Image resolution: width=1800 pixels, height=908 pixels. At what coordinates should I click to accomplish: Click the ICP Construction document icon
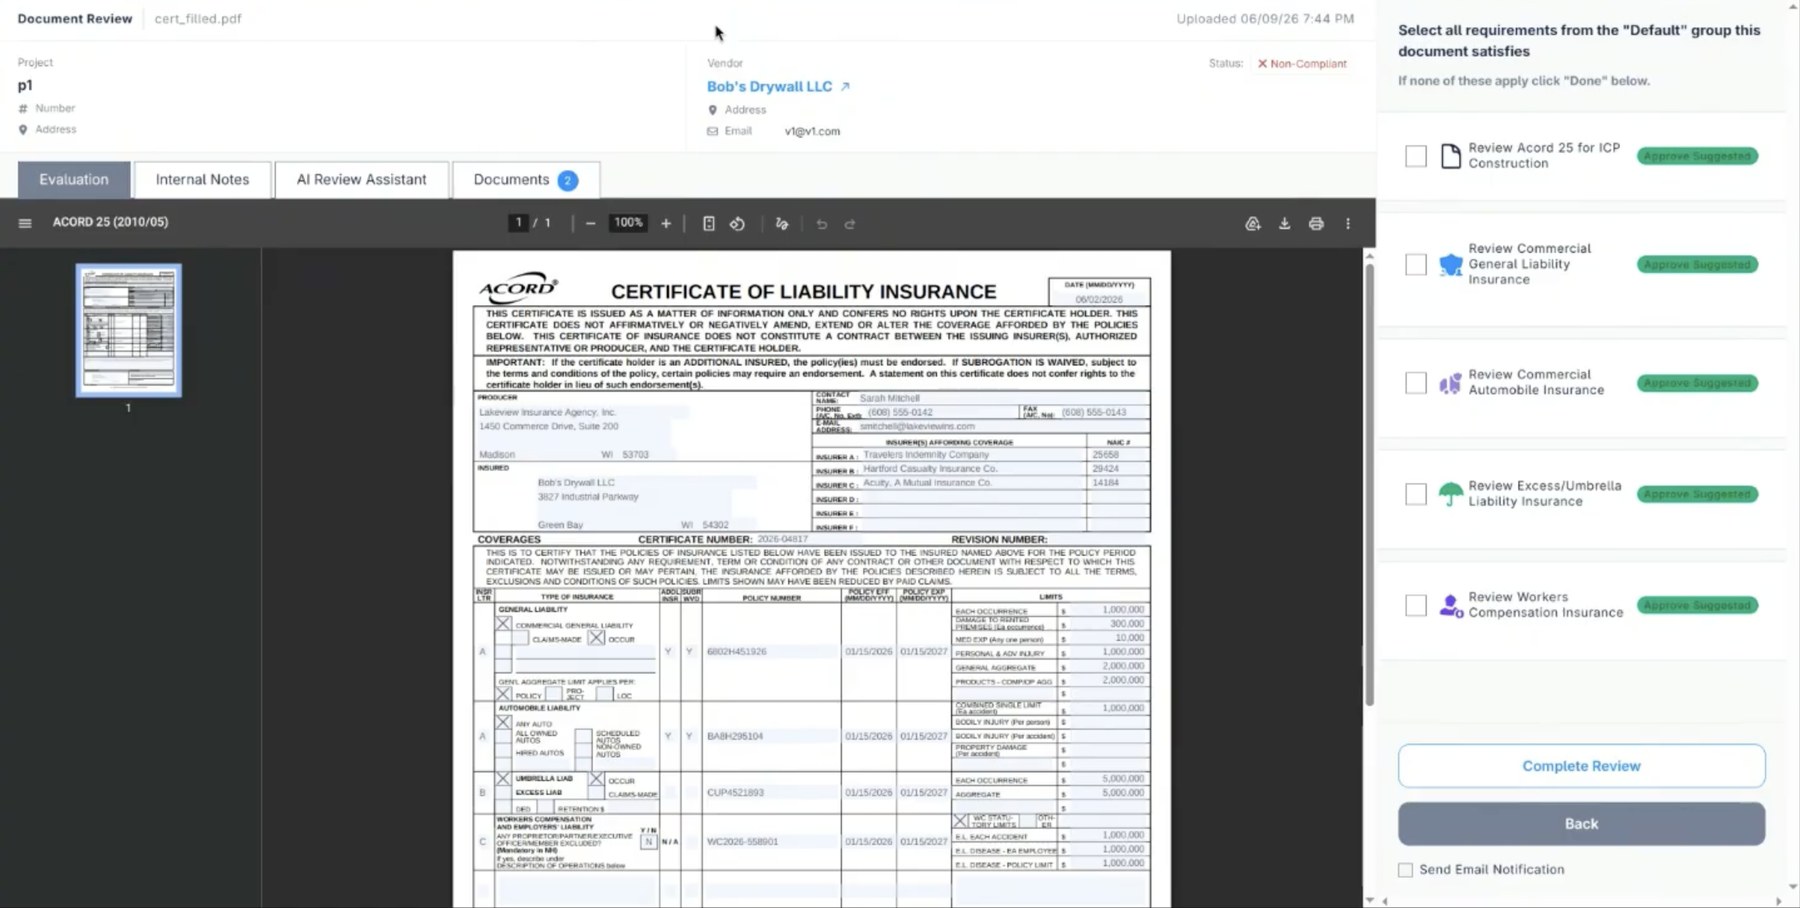pos(1450,156)
